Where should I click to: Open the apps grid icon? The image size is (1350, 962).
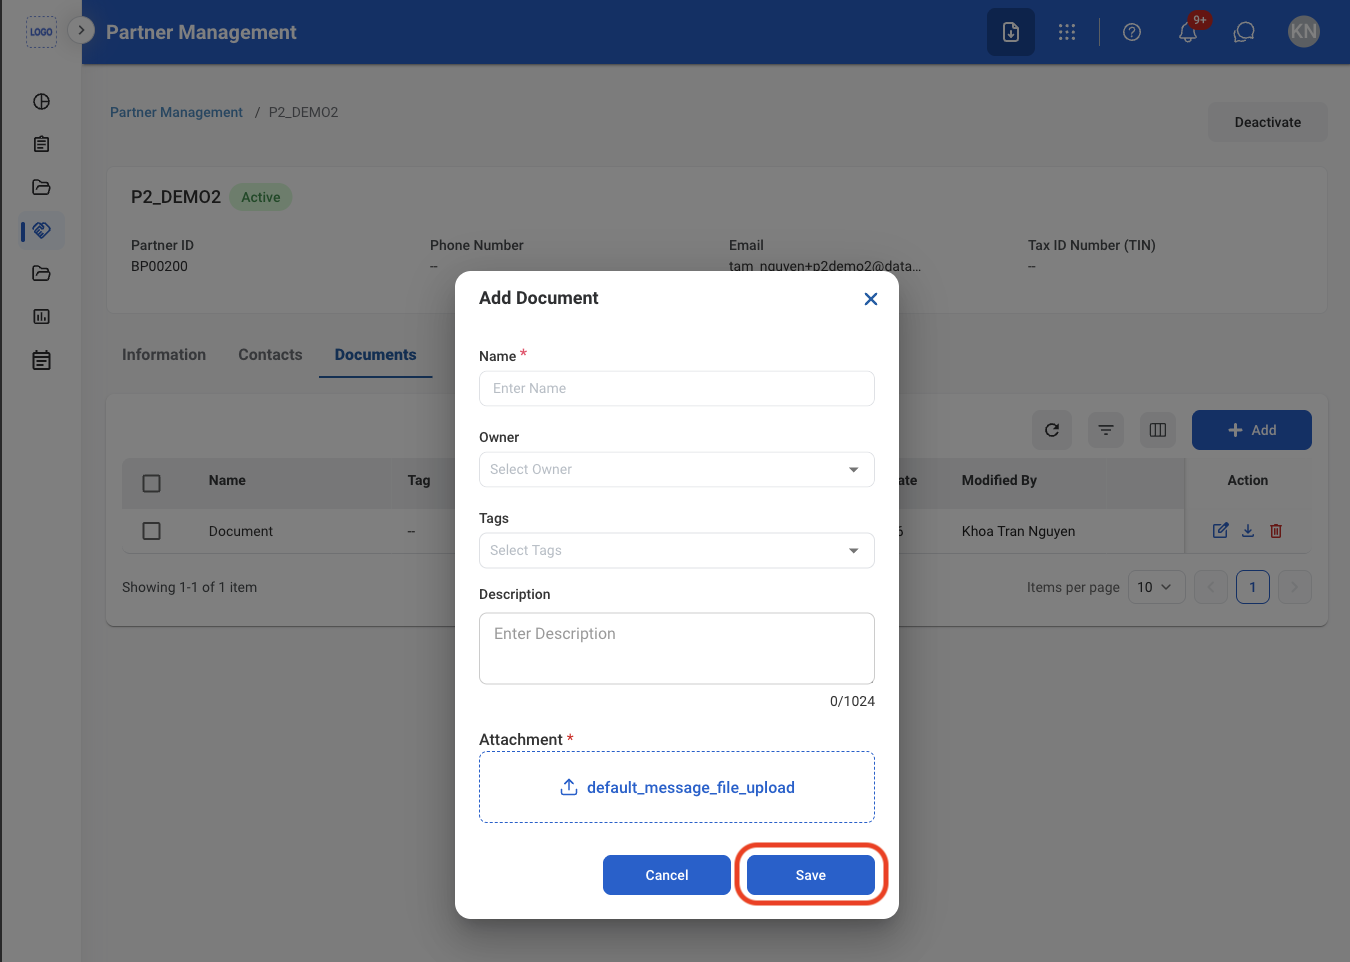click(x=1067, y=32)
